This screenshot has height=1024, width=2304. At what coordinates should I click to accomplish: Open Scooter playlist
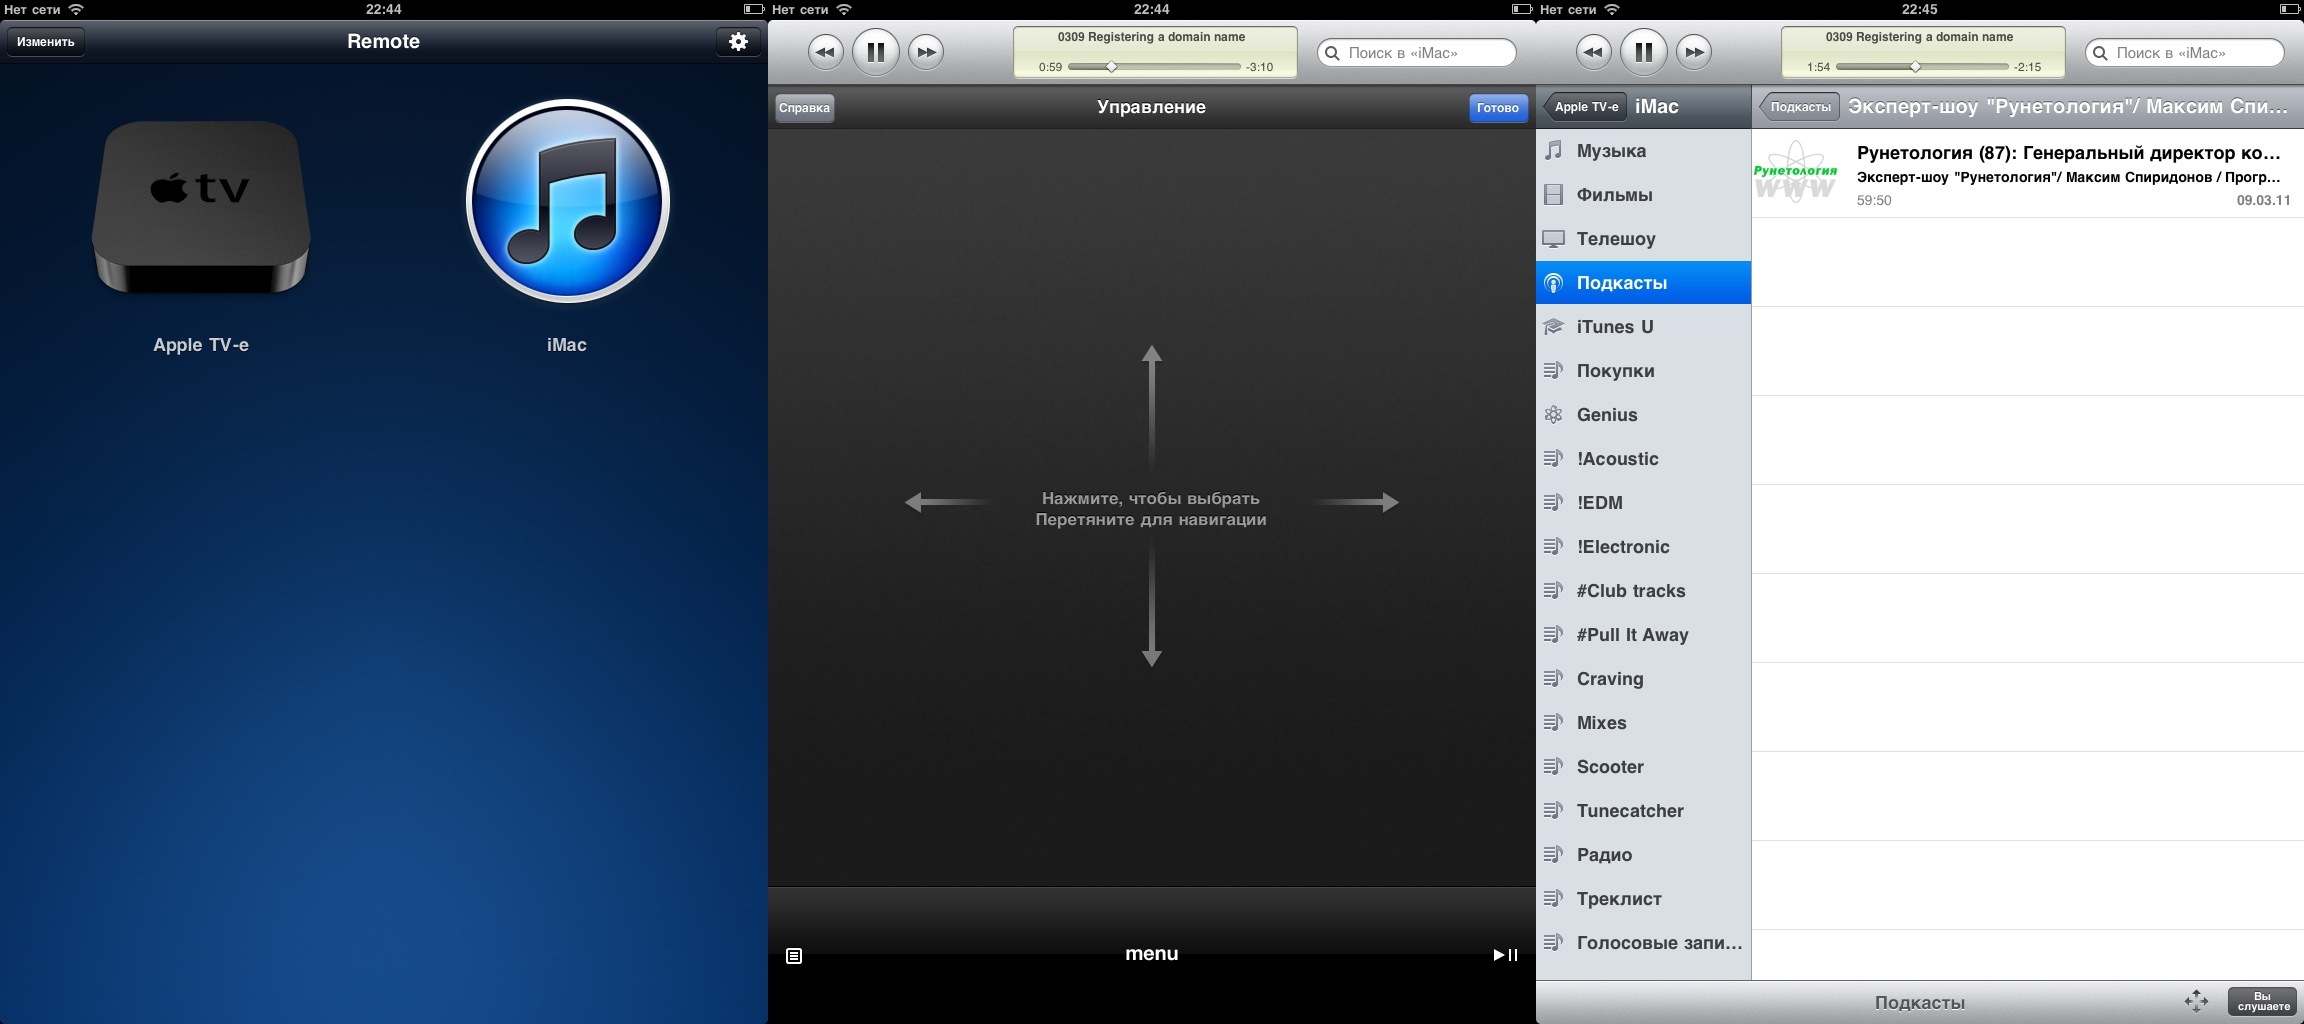click(x=1643, y=767)
